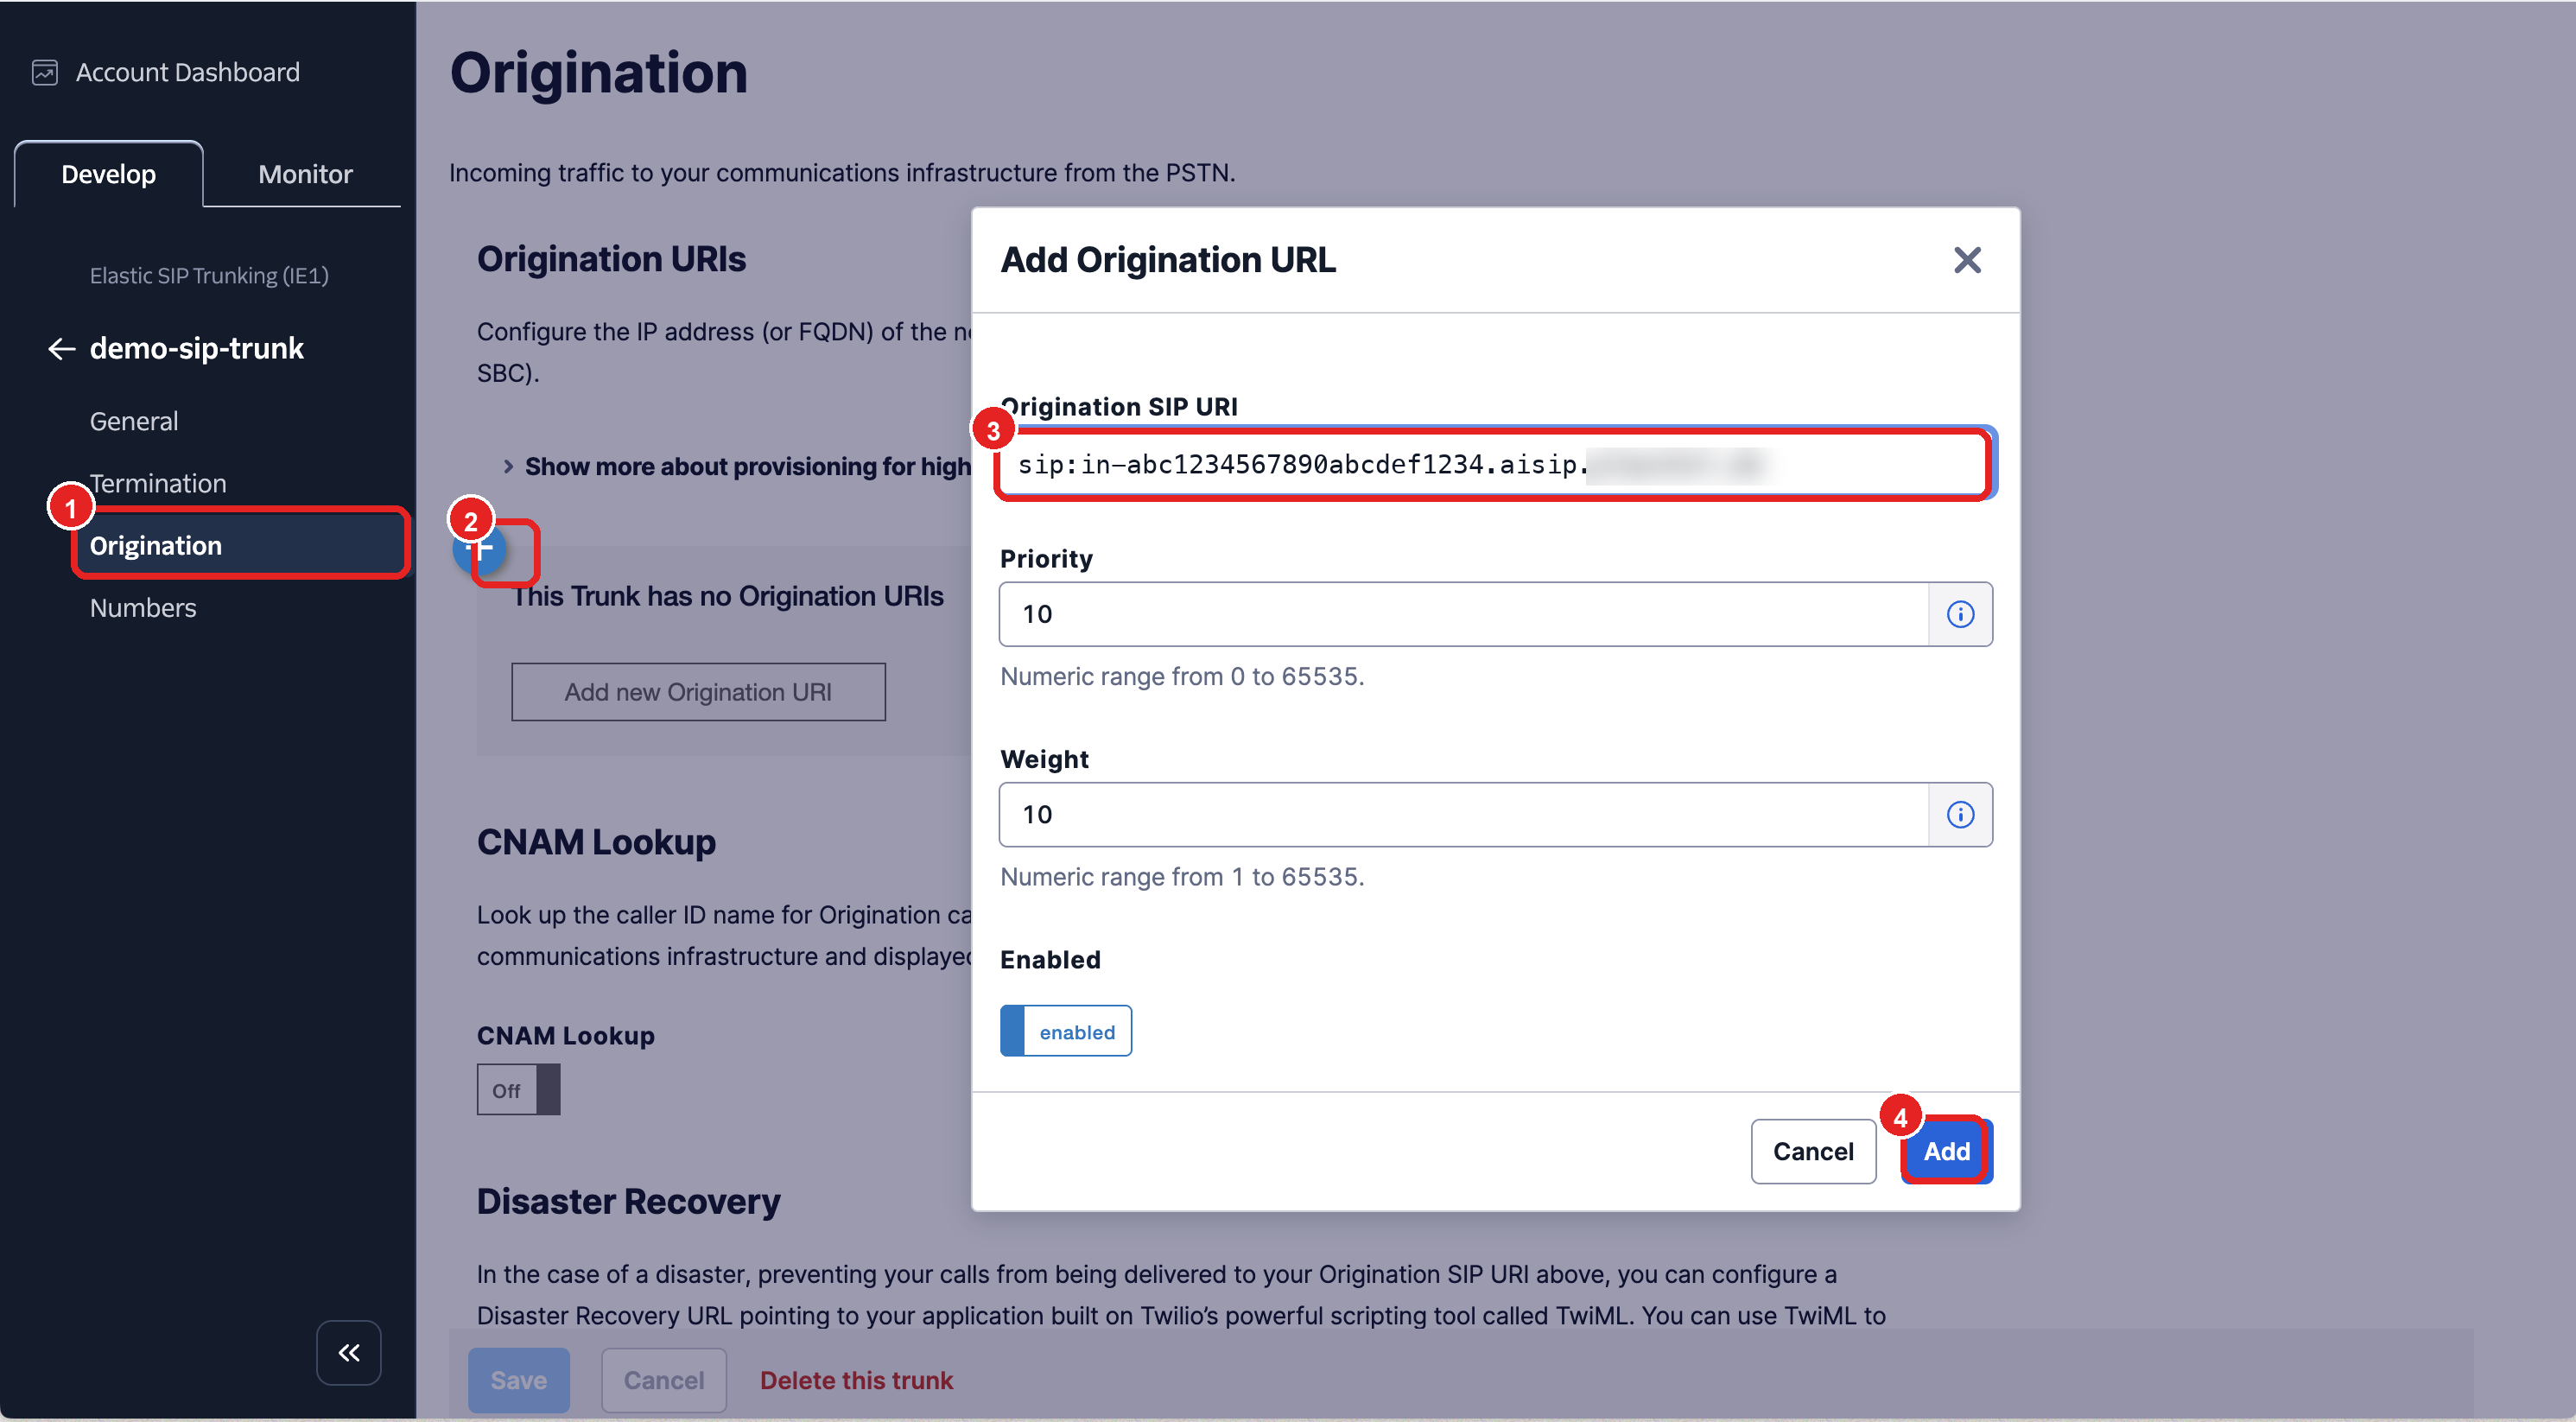Image resolution: width=2576 pixels, height=1422 pixels.
Task: Click into the Priority input field
Action: tap(1463, 614)
